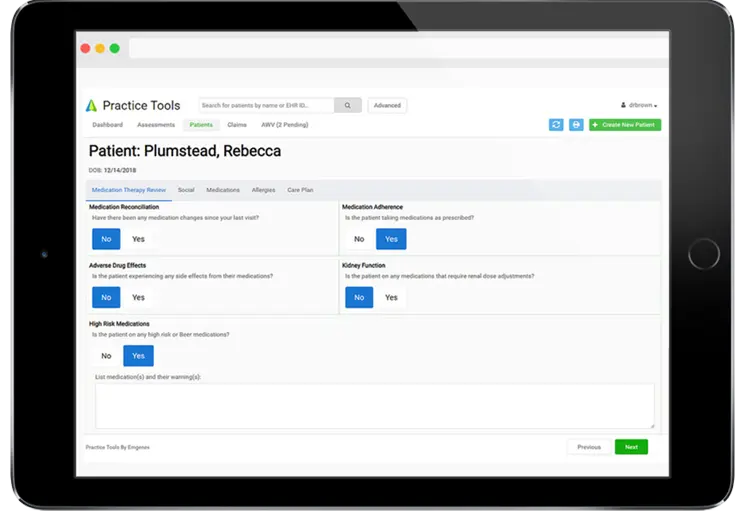Click the magnifier search button
This screenshot has height=514, width=739.
(348, 106)
